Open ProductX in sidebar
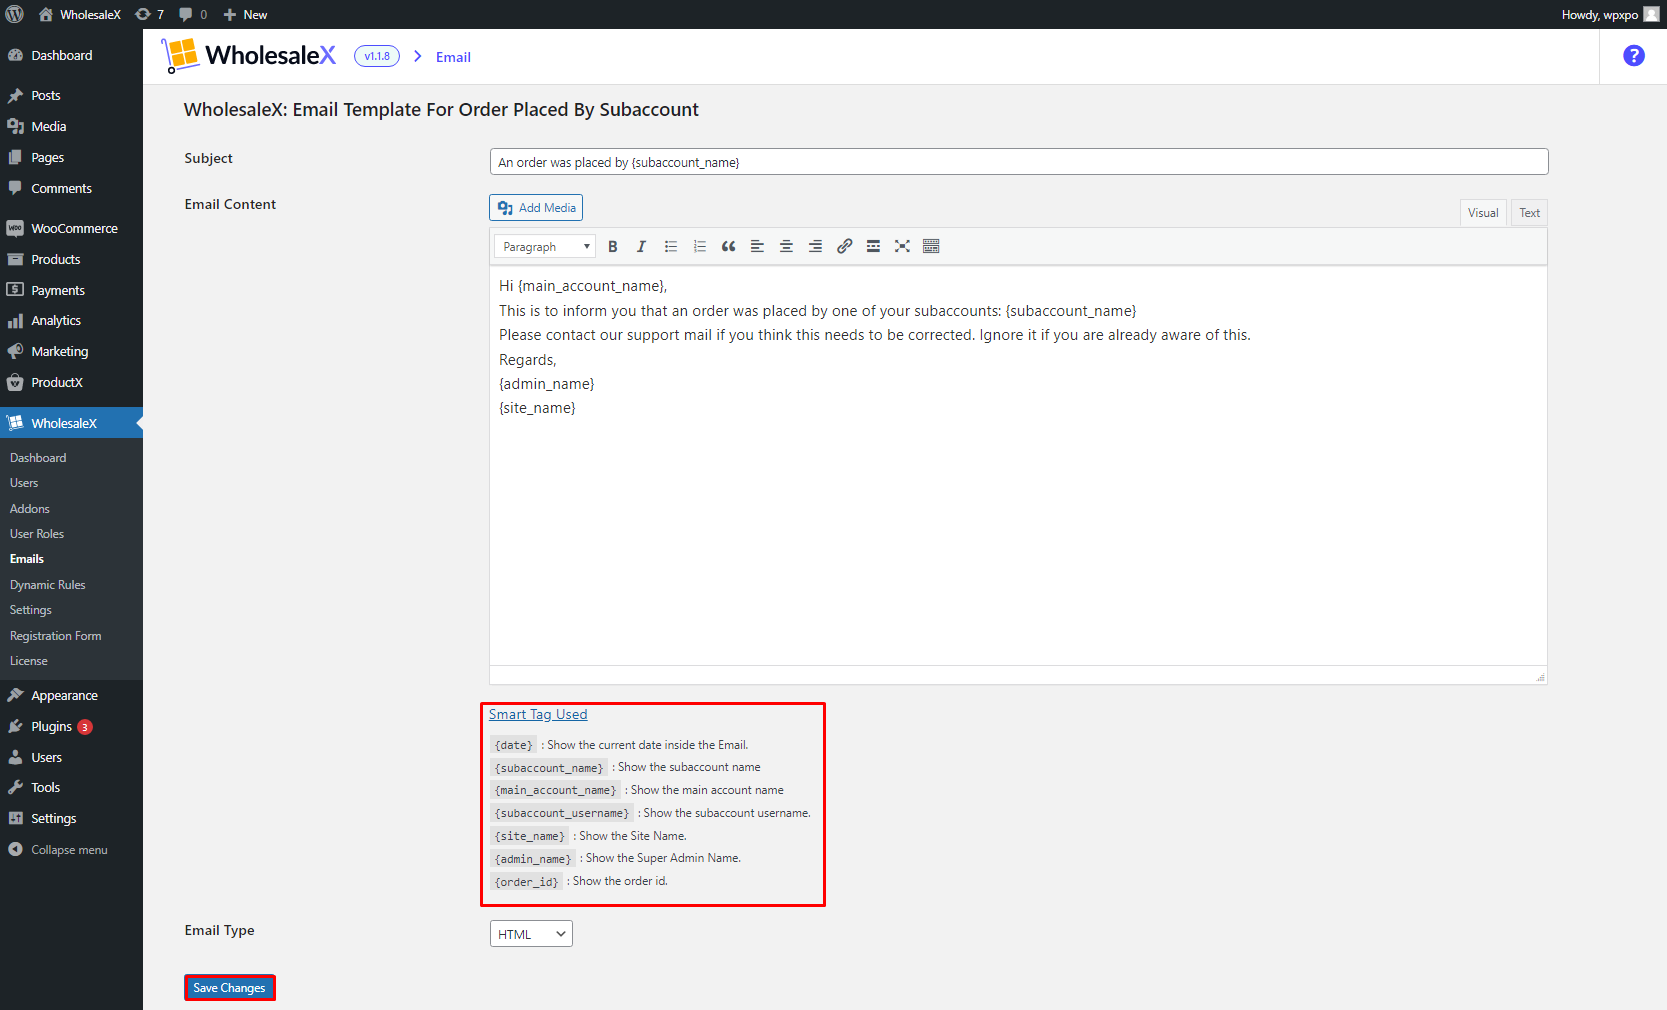The width and height of the screenshot is (1667, 1010). (57, 383)
